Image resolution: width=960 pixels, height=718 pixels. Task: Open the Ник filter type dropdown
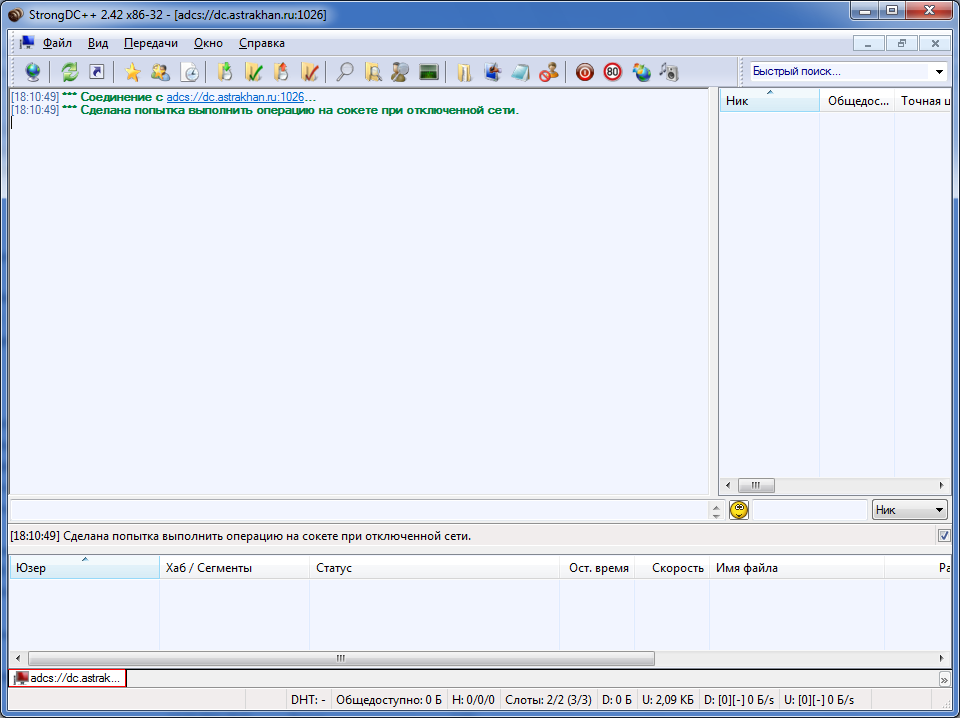tap(909, 510)
